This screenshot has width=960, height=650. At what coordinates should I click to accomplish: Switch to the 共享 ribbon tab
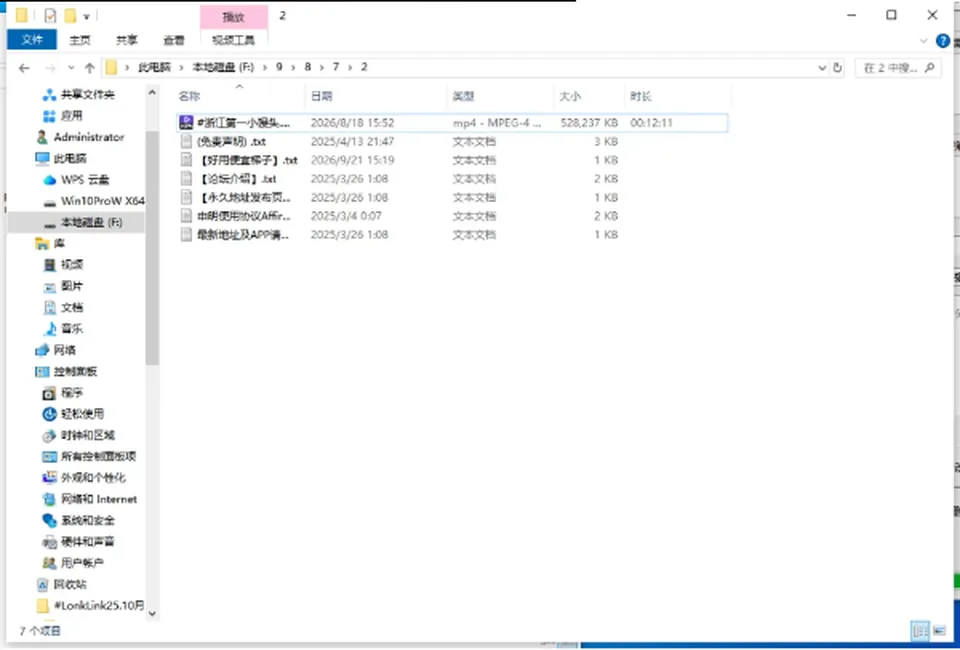[127, 40]
